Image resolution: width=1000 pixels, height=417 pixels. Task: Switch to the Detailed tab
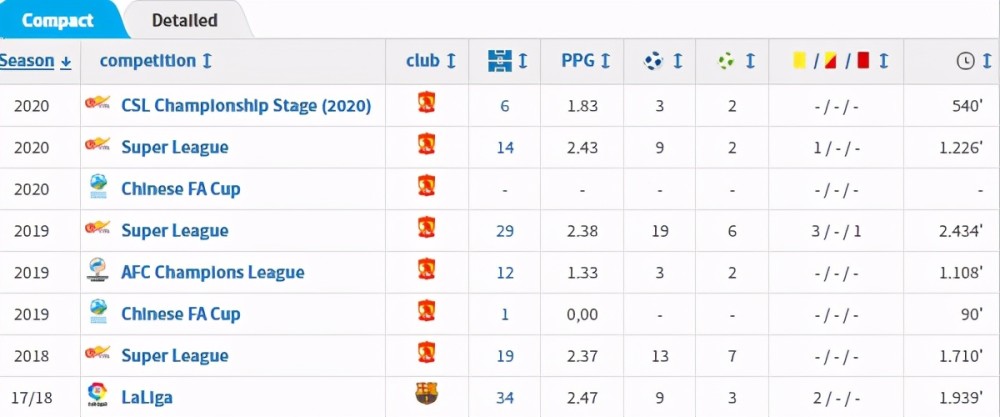pyautogui.click(x=184, y=20)
